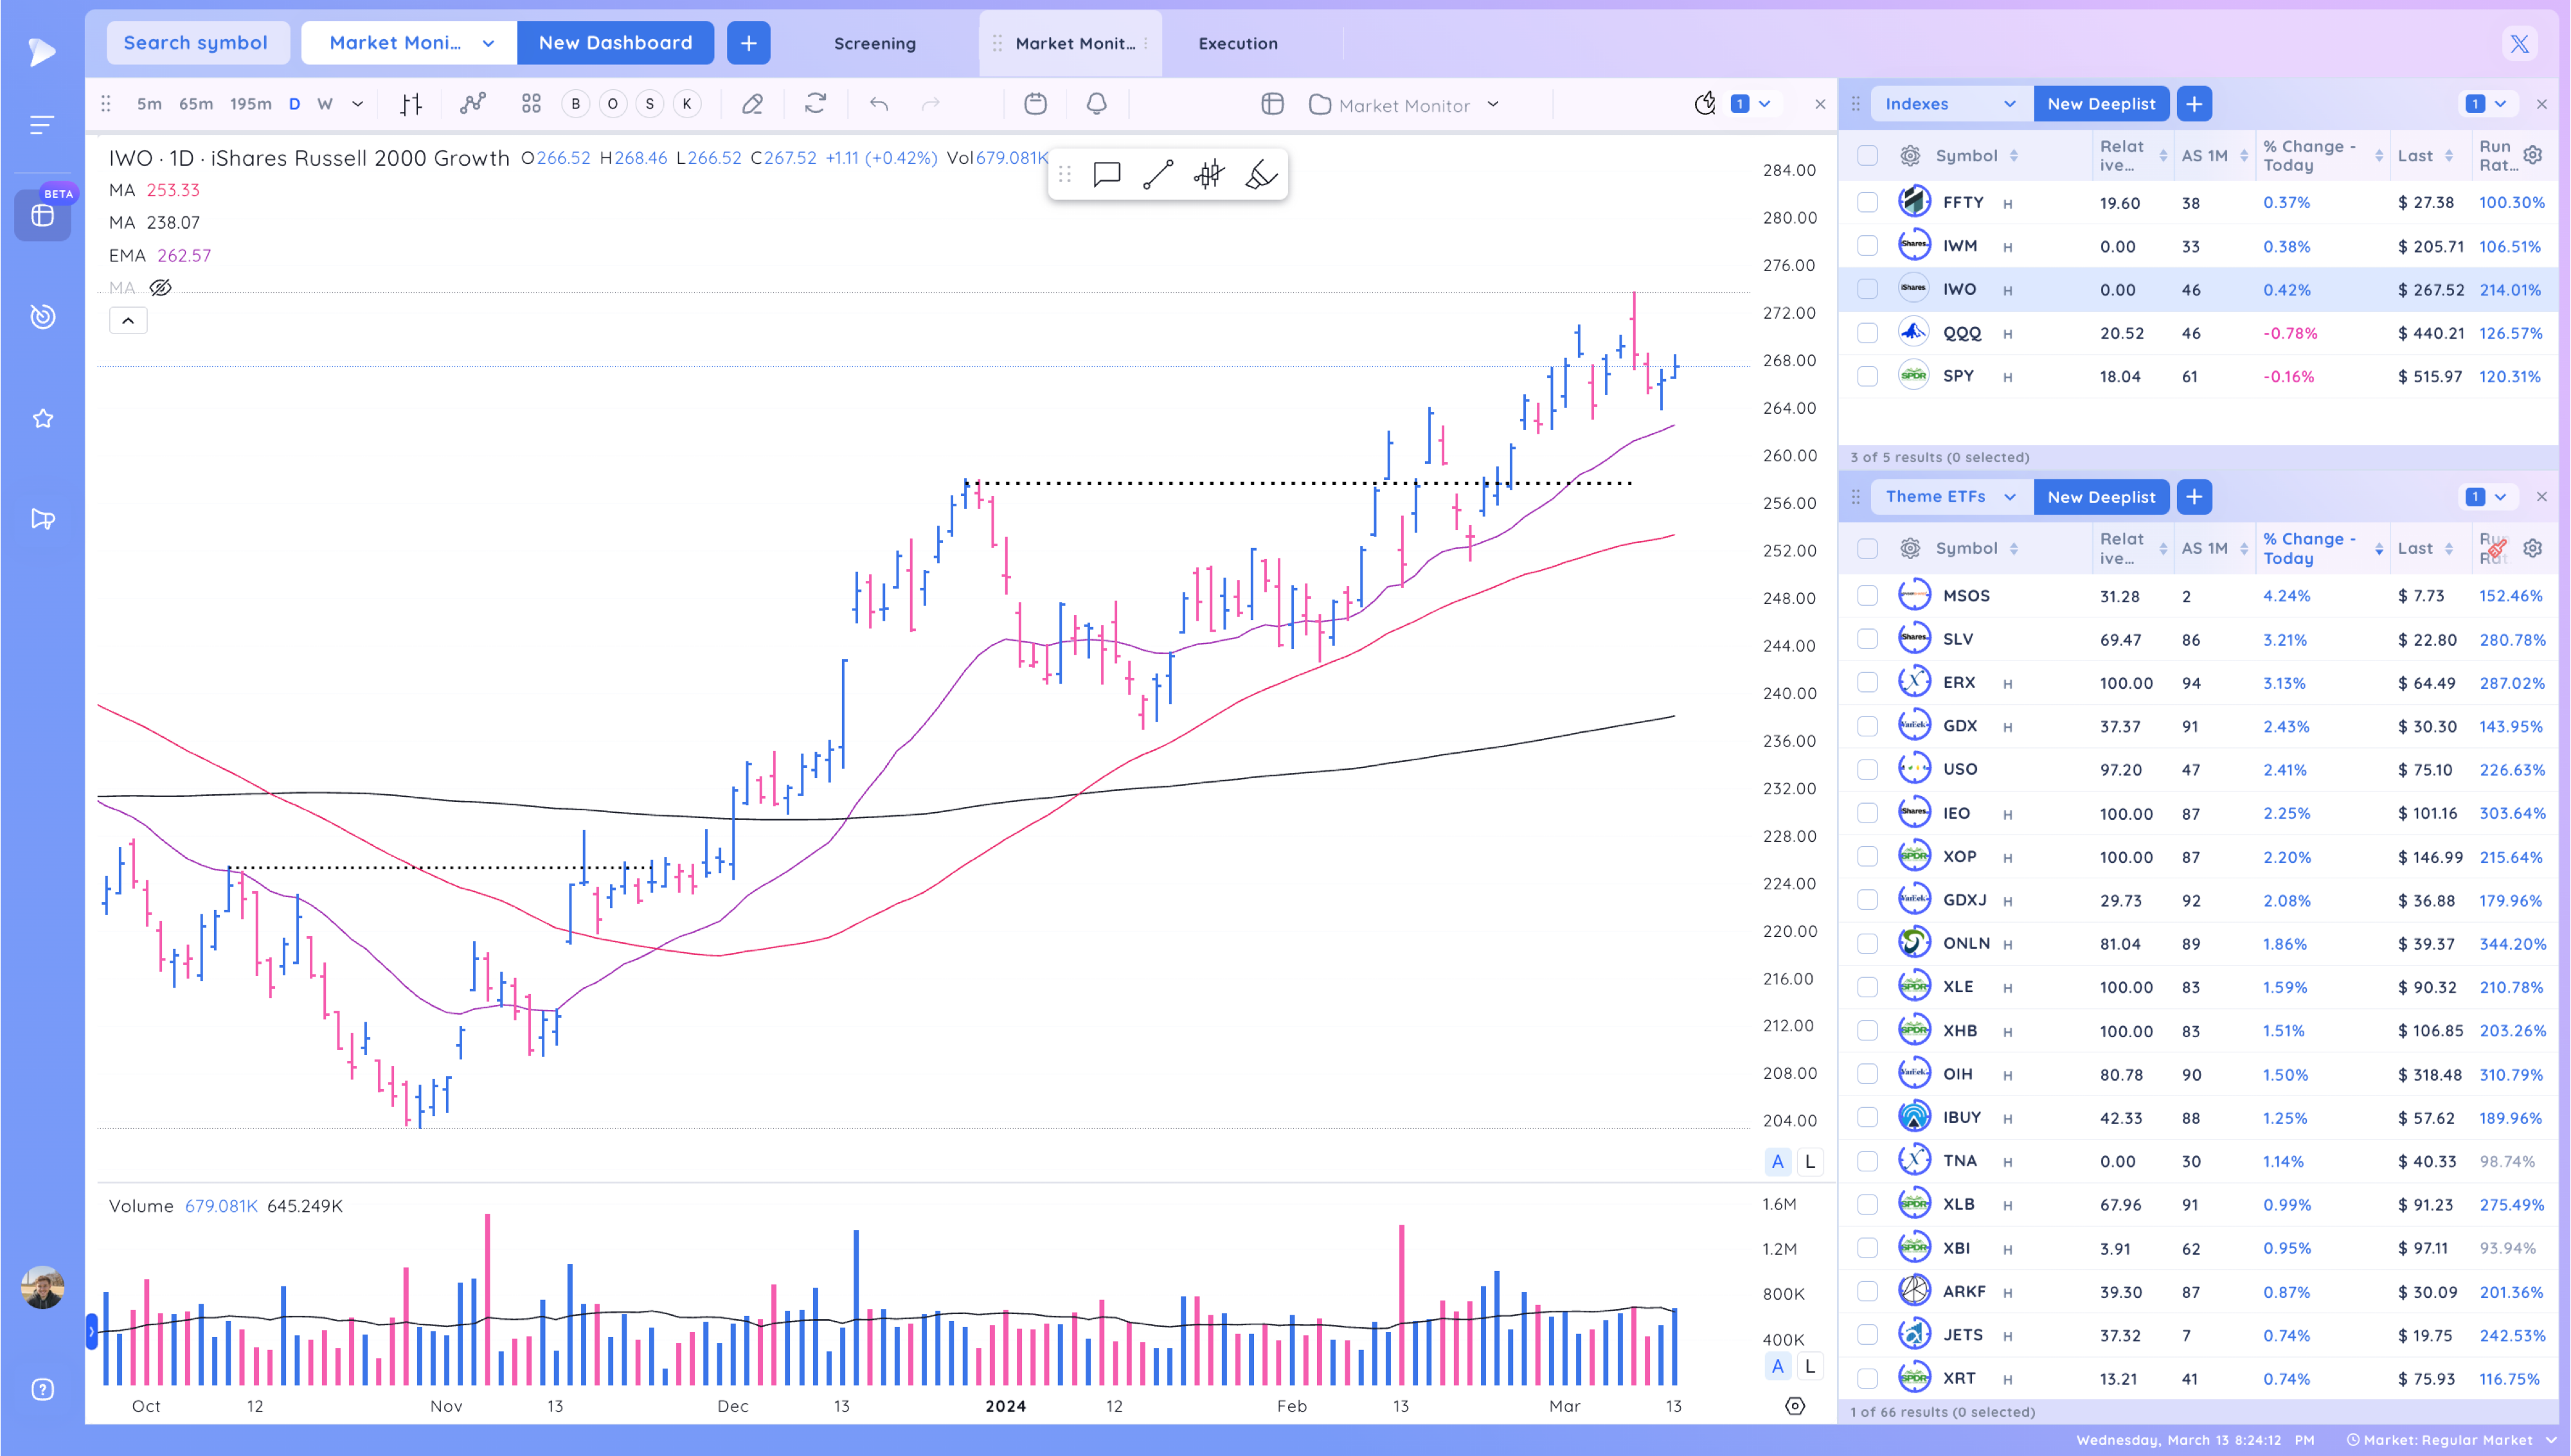Check the QQQ row checkbox
2571x1456 pixels.
pyautogui.click(x=1867, y=333)
